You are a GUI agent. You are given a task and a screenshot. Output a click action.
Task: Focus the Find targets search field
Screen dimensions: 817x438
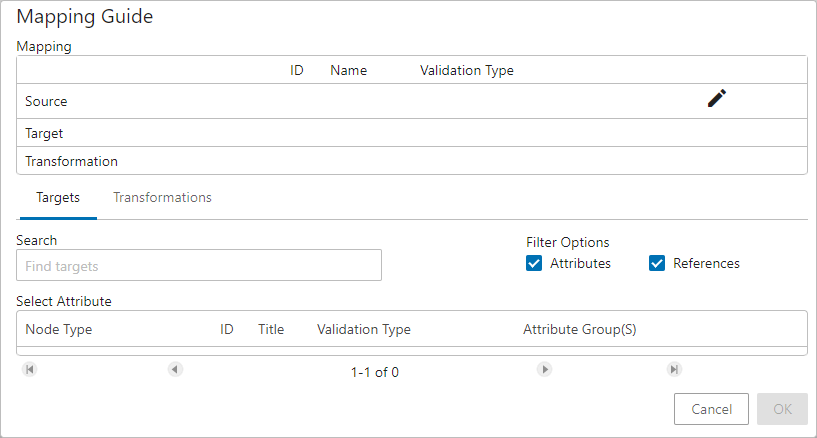199,265
